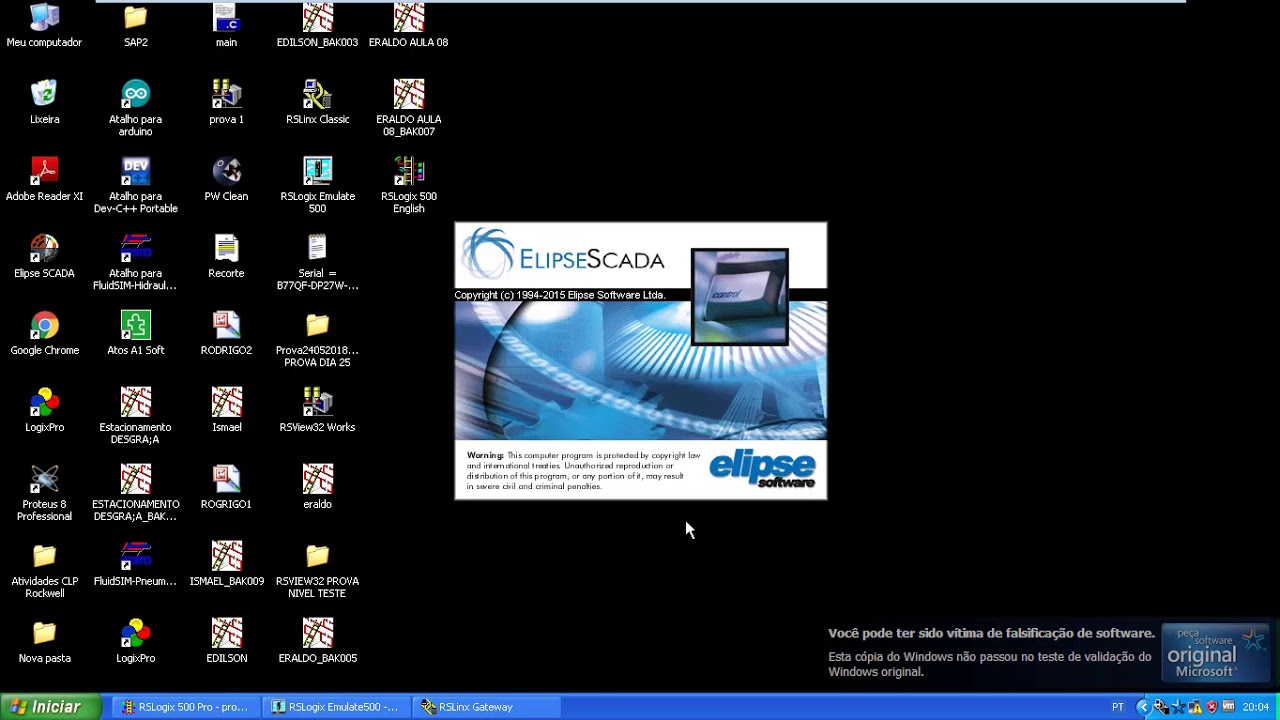Image resolution: width=1280 pixels, height=720 pixels.
Task: Select the eraldo file icon
Action: [318, 487]
